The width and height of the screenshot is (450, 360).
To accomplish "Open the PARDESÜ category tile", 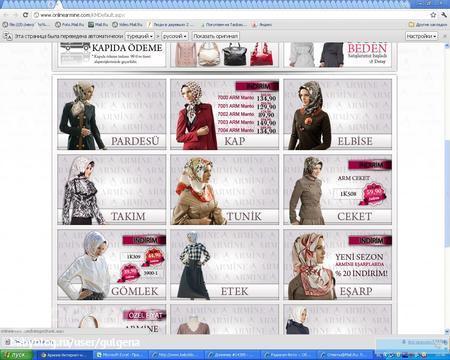I will point(111,114).
